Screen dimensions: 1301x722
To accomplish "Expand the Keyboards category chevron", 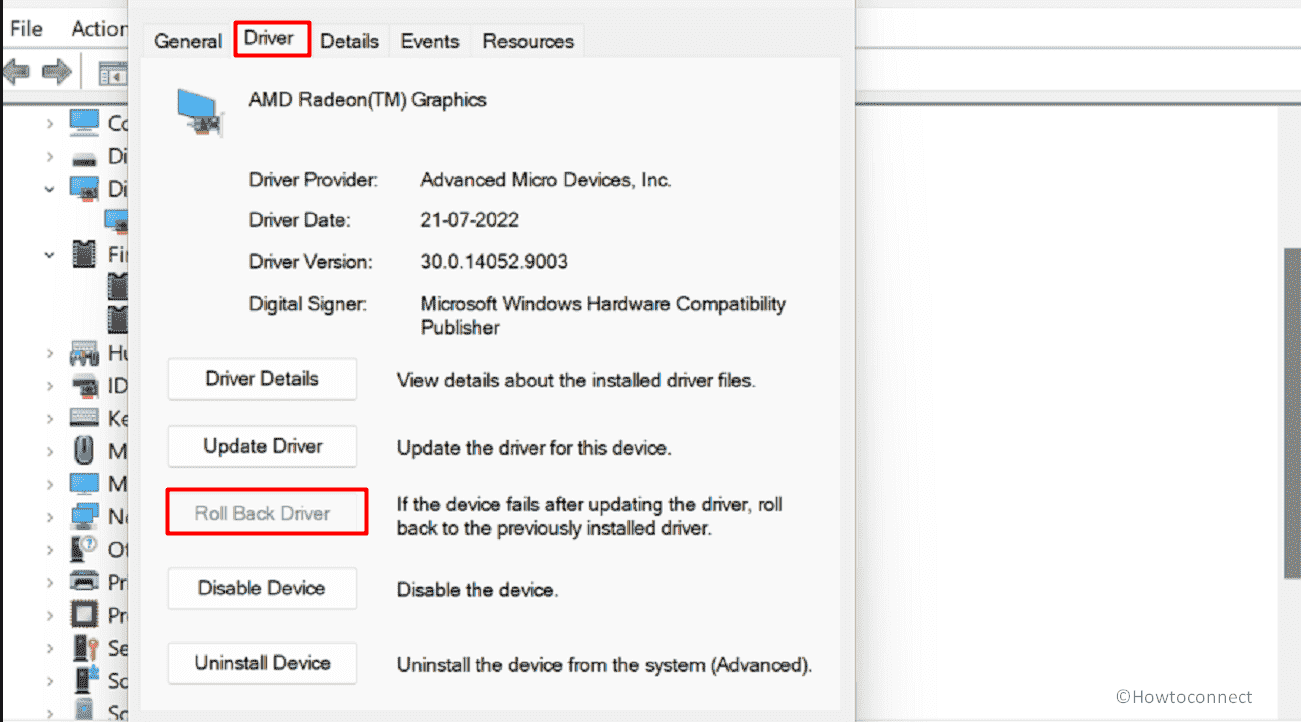I will (49, 418).
